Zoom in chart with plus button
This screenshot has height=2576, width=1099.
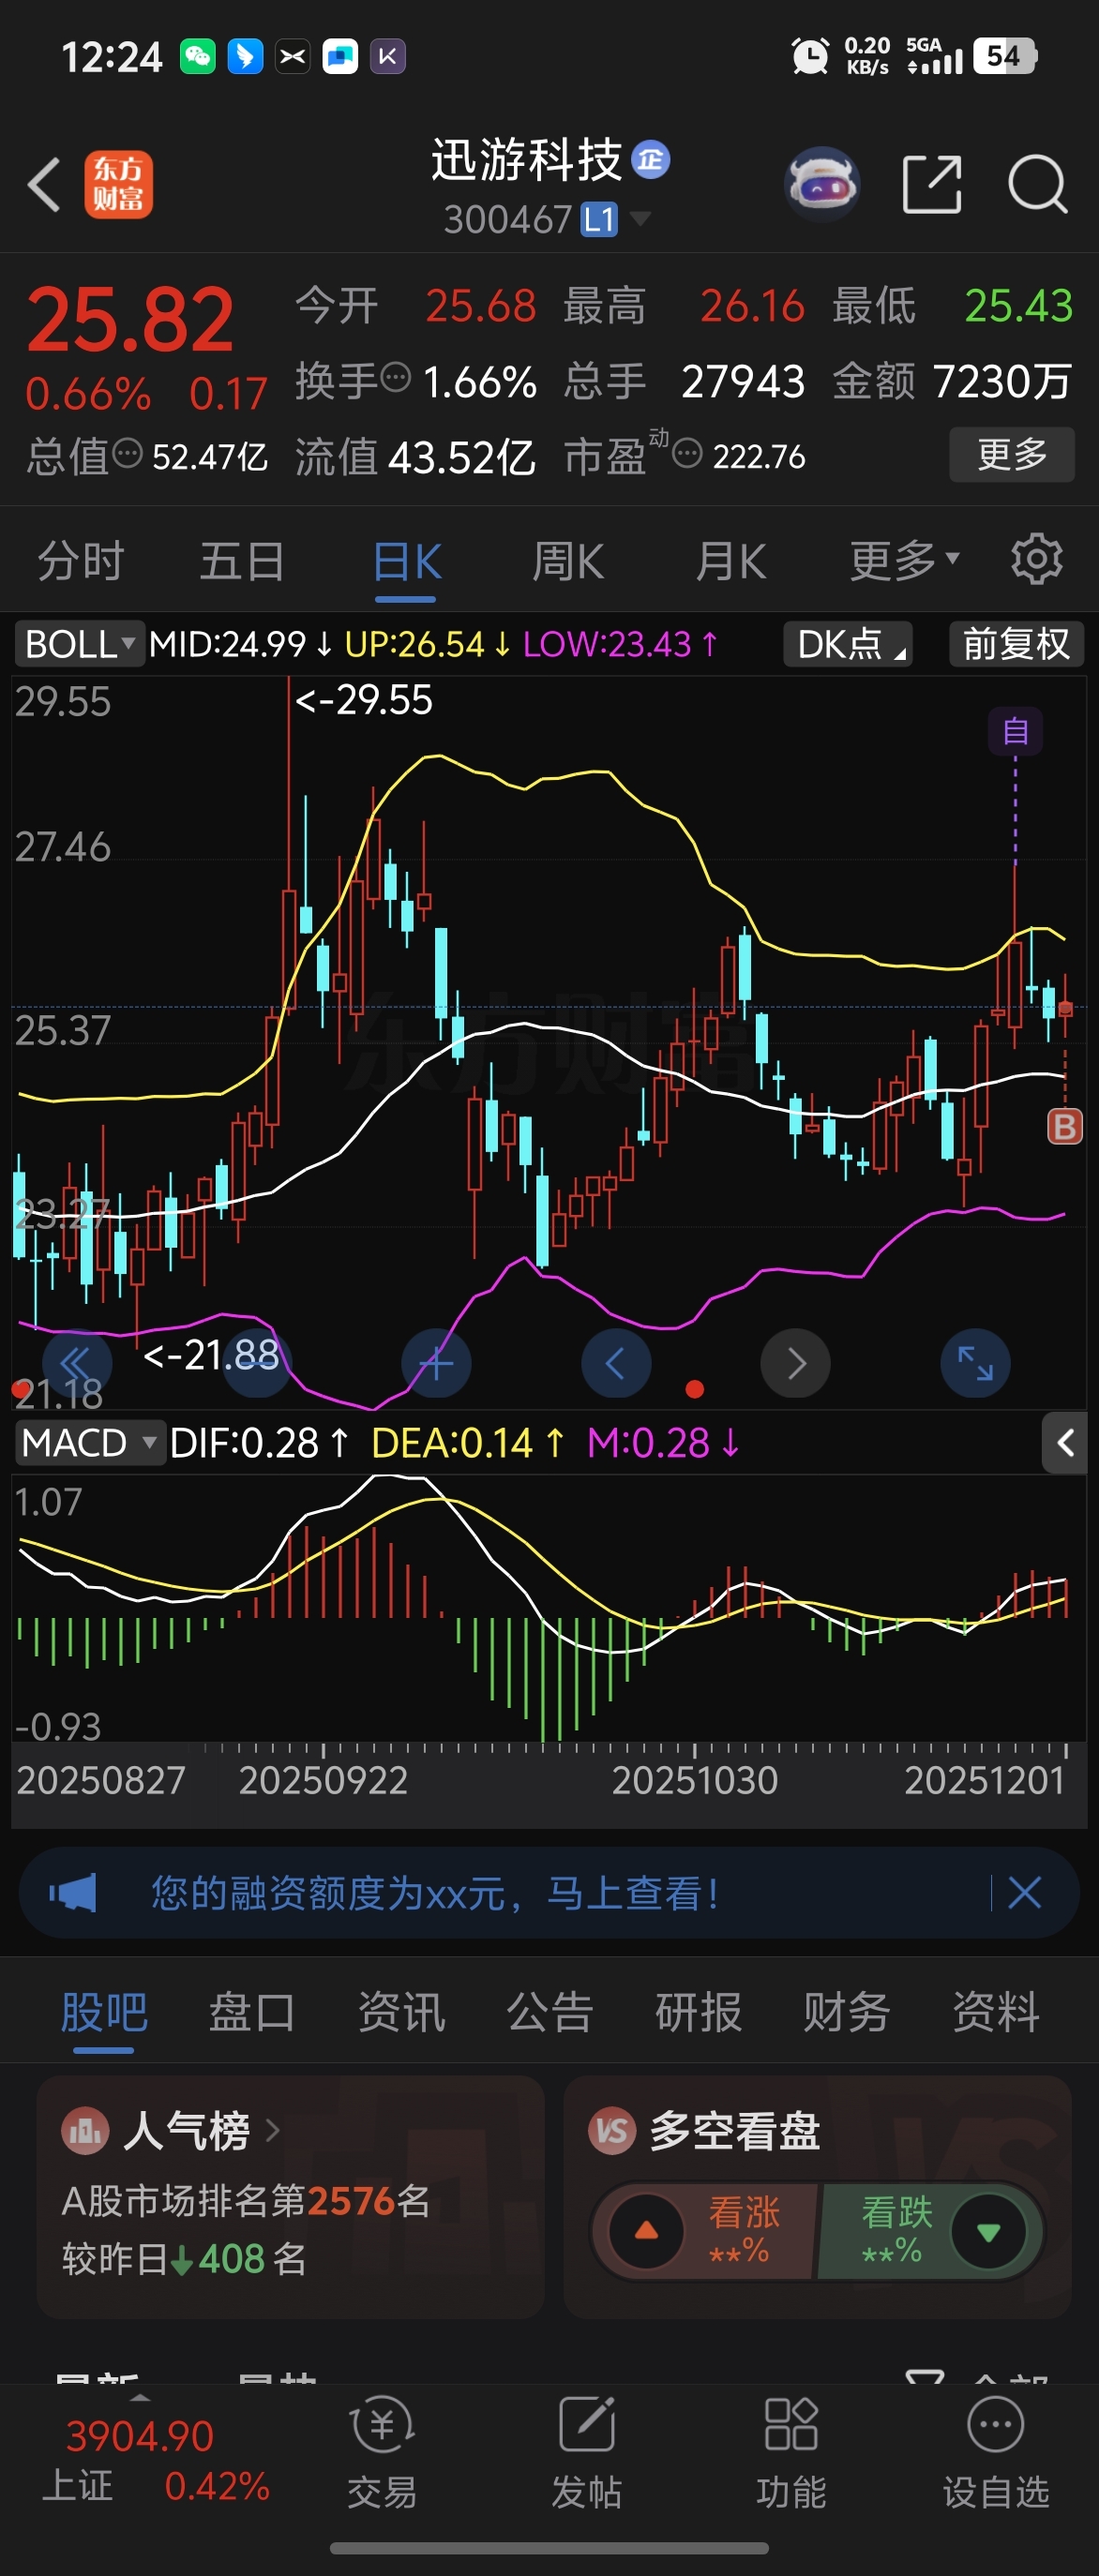click(436, 1363)
